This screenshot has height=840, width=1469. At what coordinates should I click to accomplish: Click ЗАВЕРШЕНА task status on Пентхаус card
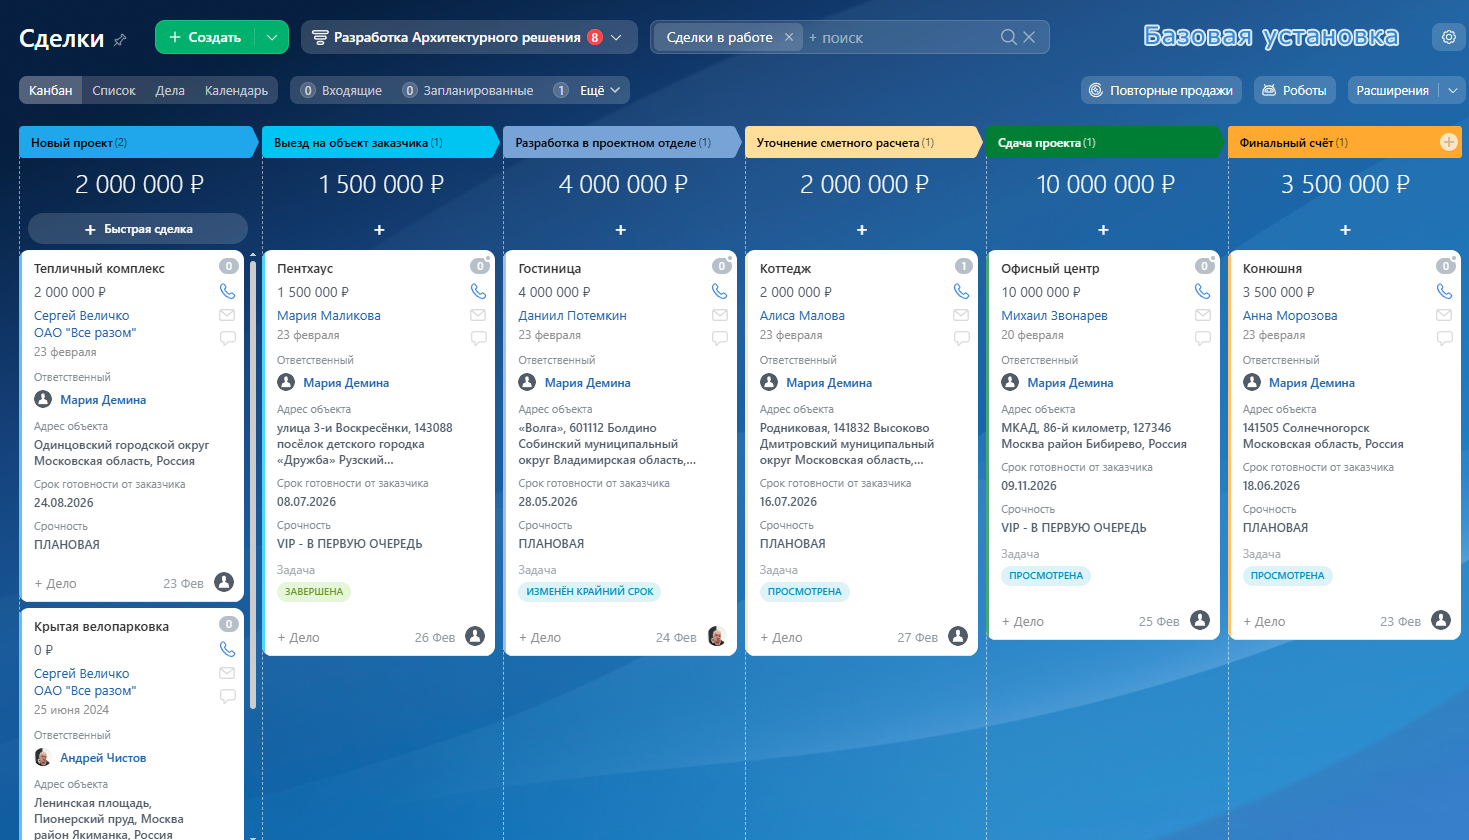314,592
